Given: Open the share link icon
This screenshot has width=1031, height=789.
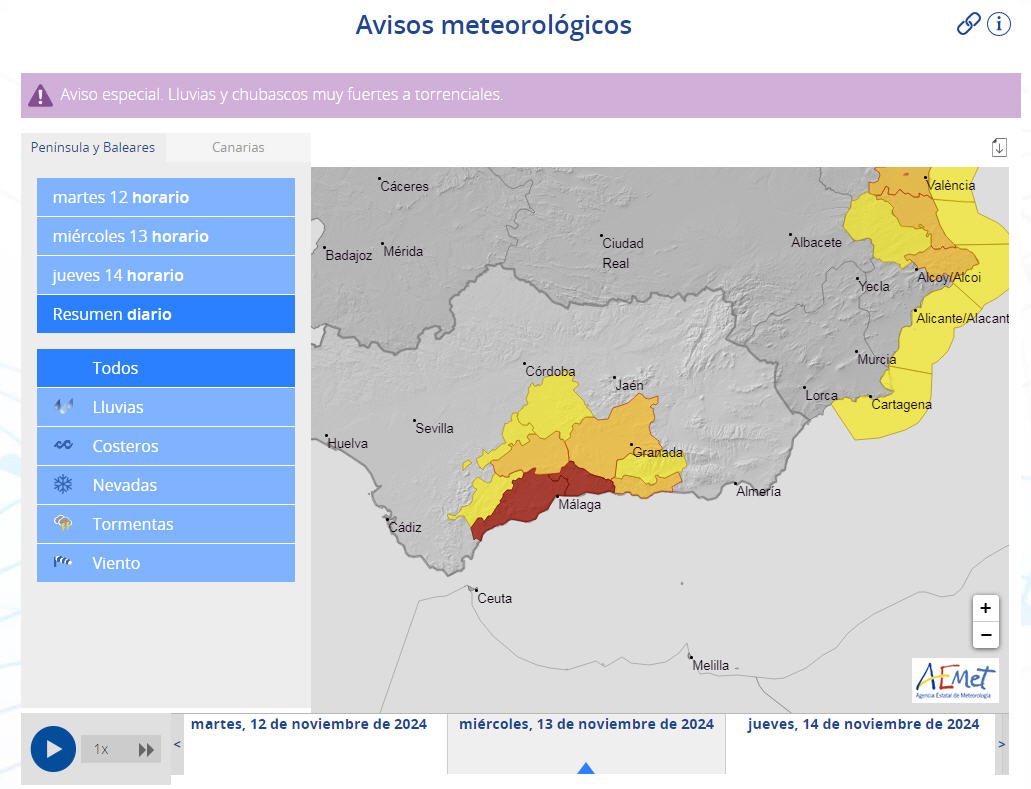Looking at the screenshot, I should pos(967,24).
